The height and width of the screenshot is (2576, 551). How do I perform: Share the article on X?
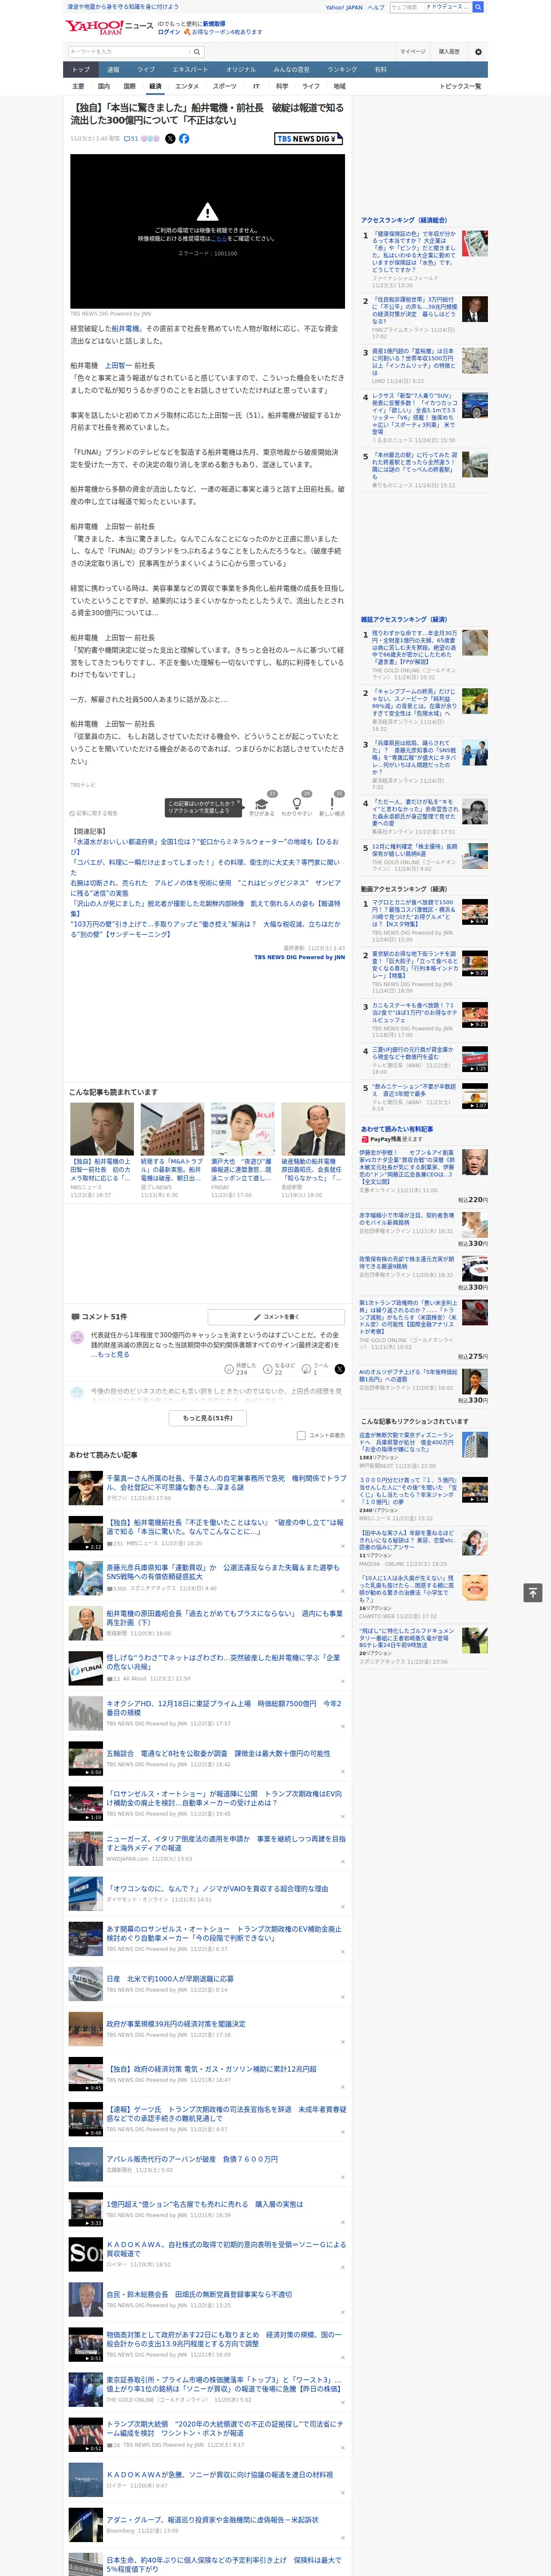(x=170, y=139)
